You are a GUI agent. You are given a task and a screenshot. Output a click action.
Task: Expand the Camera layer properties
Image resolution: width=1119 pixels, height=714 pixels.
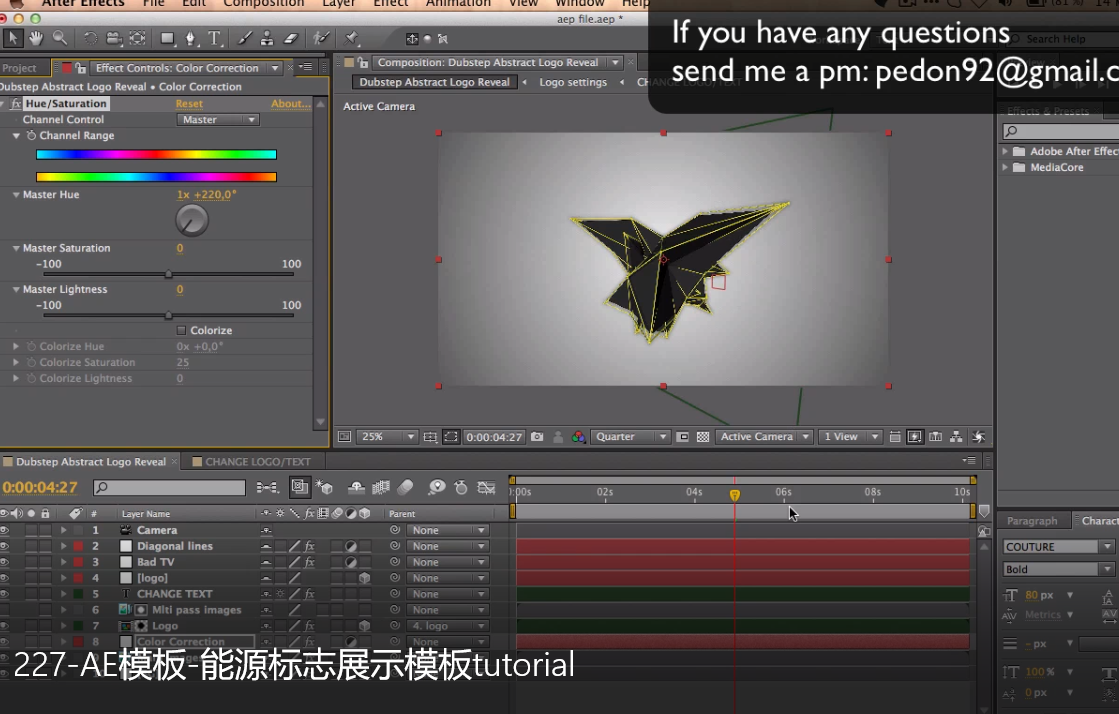pos(64,530)
